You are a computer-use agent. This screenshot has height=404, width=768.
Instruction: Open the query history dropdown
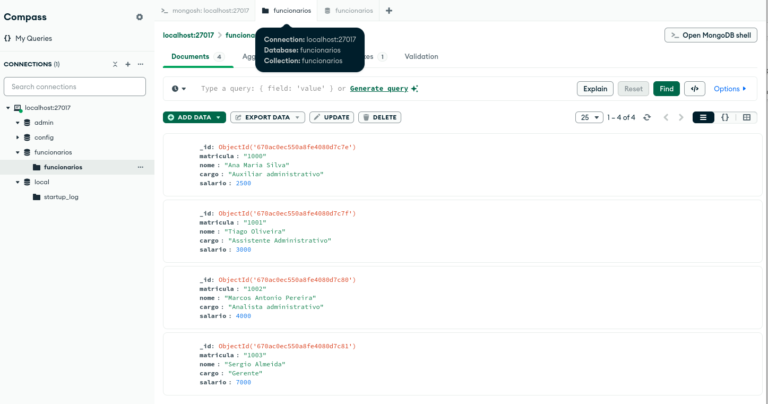pyautogui.click(x=179, y=88)
